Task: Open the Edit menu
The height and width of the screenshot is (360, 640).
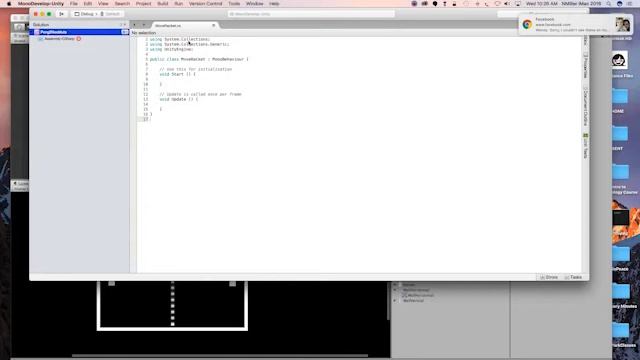Action: point(88,4)
